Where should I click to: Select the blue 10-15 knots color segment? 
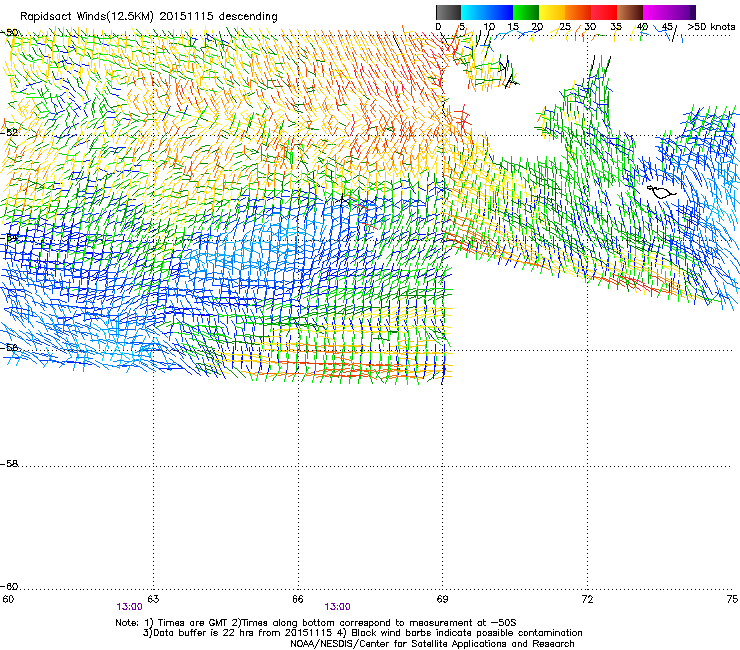(500, 12)
